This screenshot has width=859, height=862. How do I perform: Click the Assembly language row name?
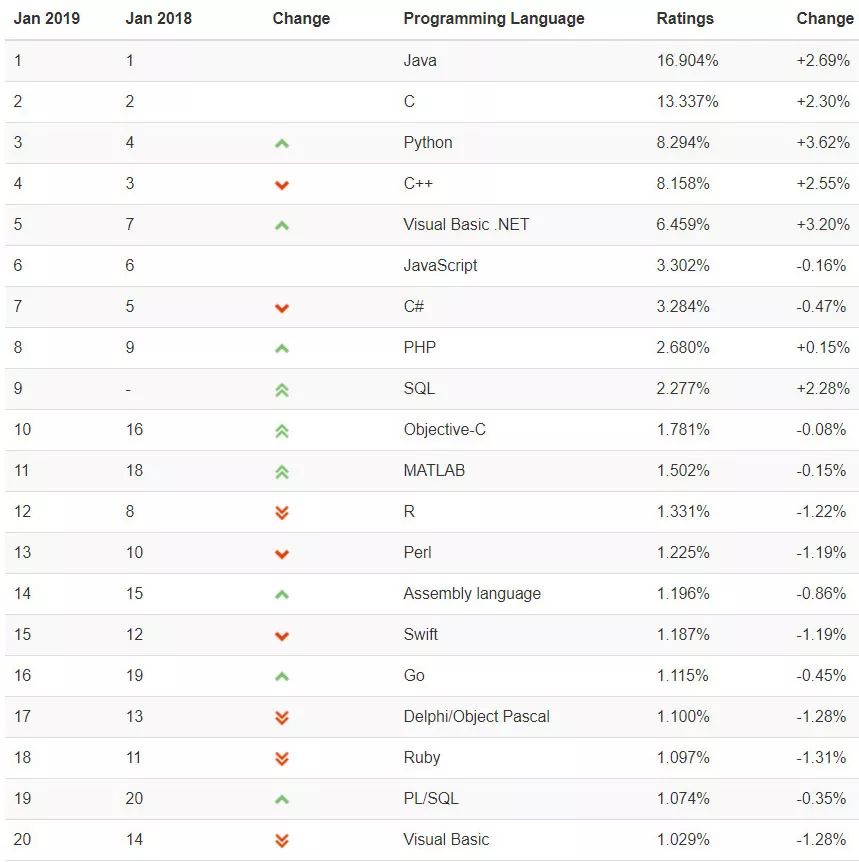472,593
